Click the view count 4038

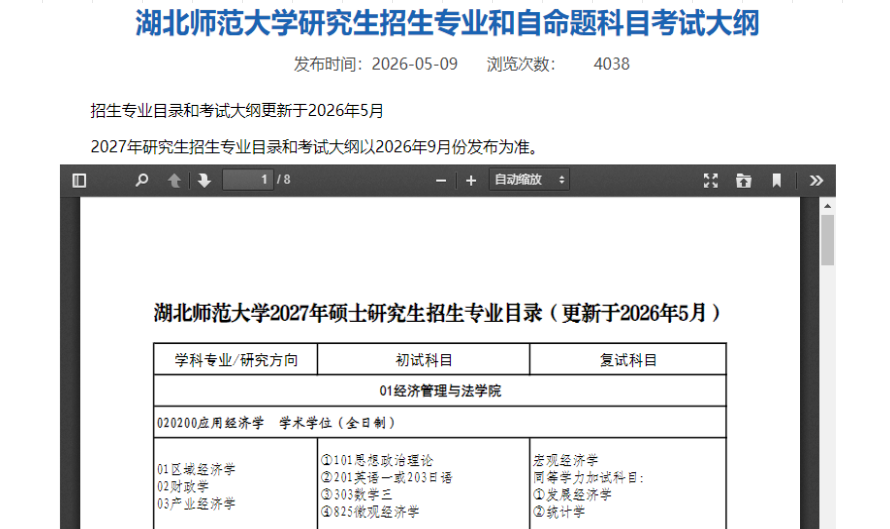click(611, 64)
